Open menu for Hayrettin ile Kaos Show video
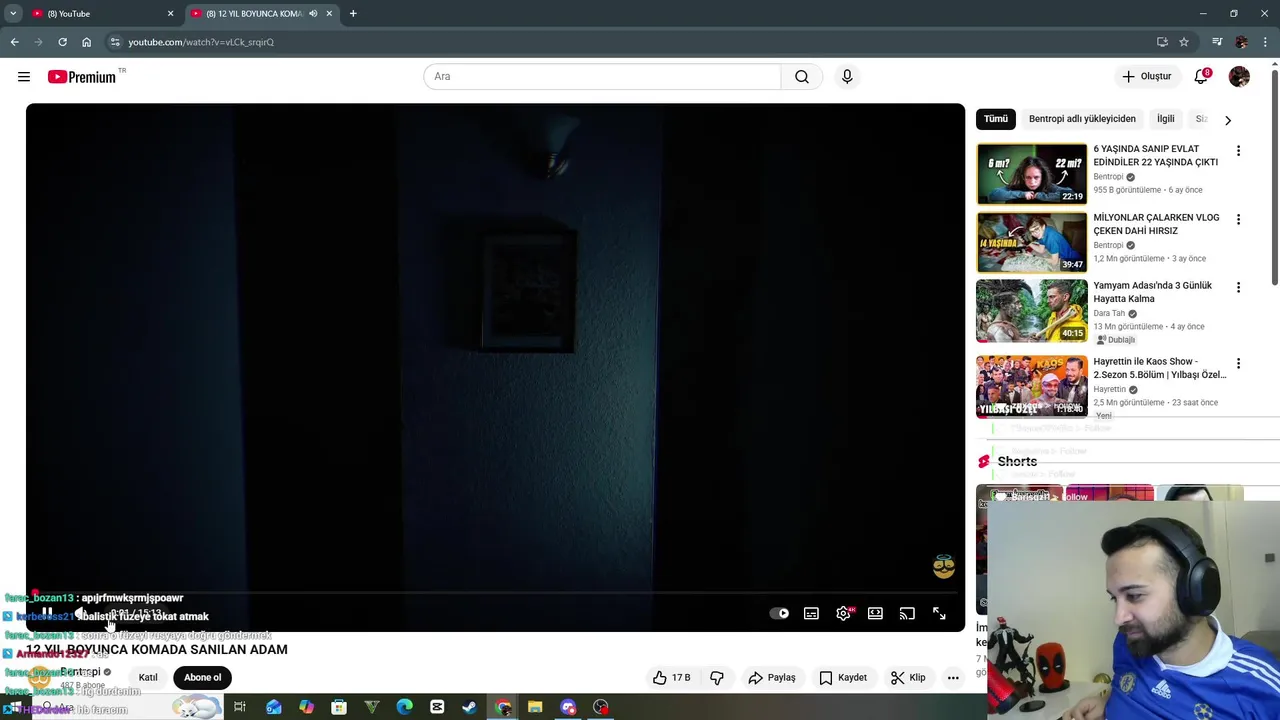1280x720 pixels. pyautogui.click(x=1238, y=364)
